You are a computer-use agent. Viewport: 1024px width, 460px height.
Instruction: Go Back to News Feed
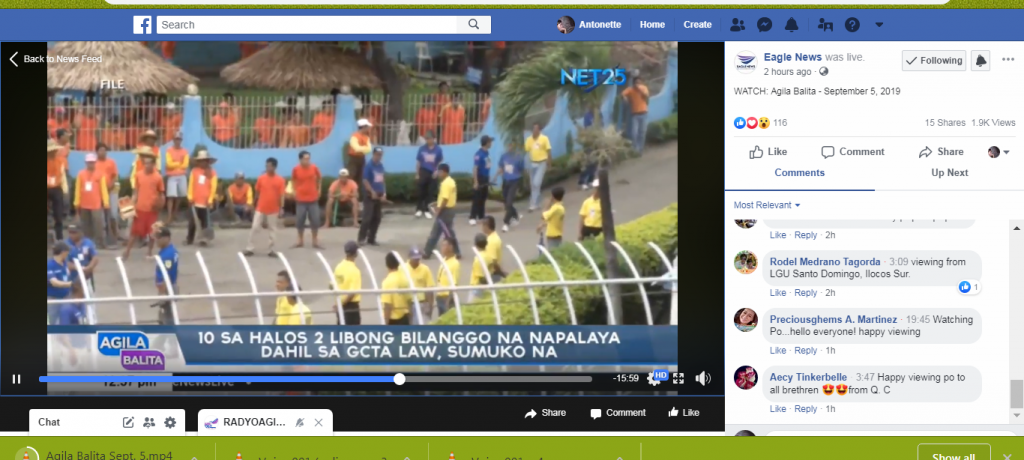(56, 59)
